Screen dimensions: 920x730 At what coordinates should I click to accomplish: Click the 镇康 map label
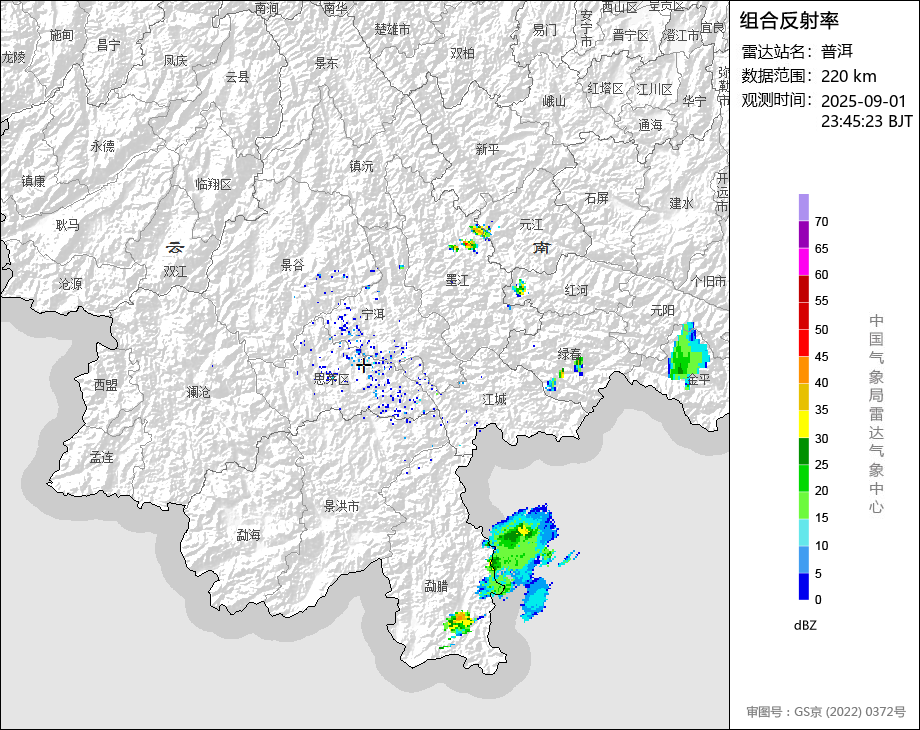click(x=33, y=181)
